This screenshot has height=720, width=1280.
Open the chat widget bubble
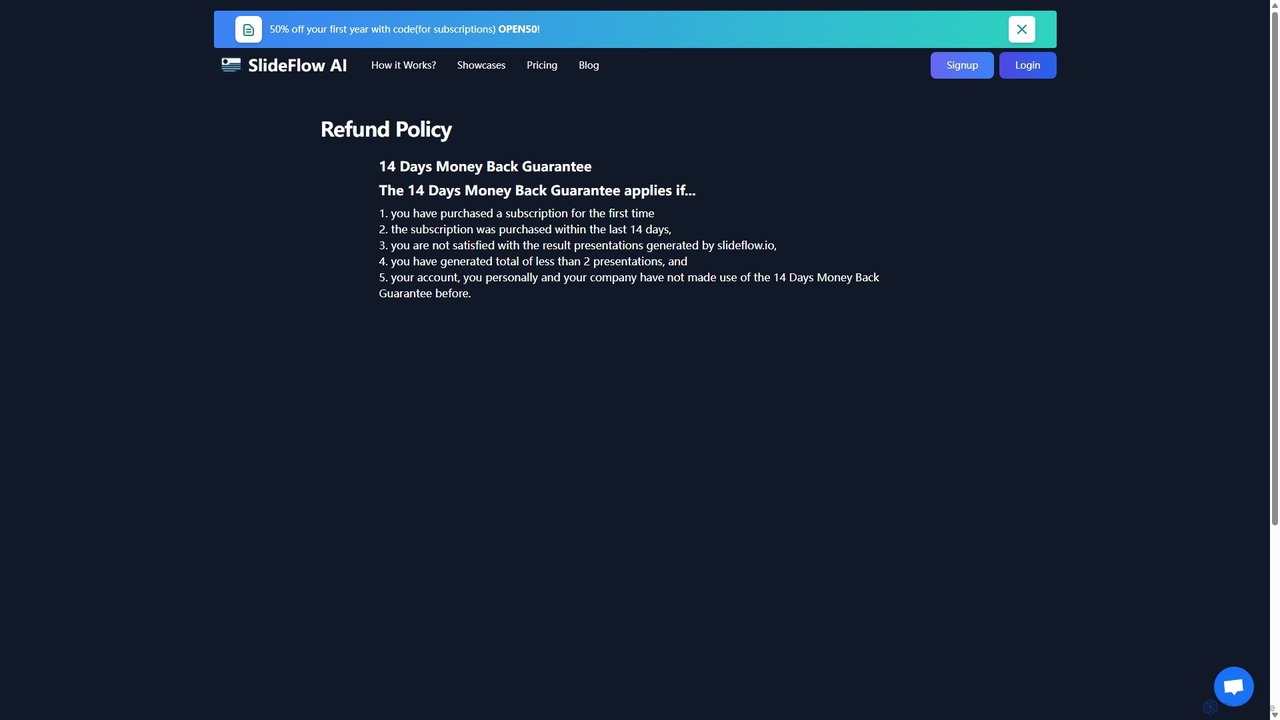[x=1233, y=687]
